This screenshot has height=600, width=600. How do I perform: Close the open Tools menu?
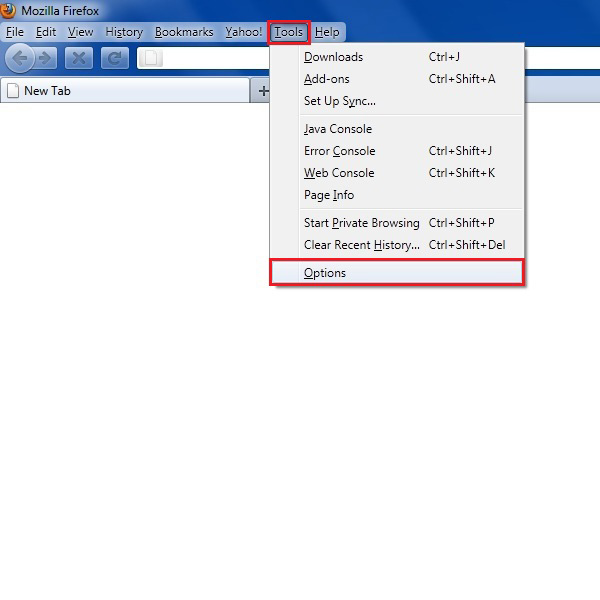point(289,32)
